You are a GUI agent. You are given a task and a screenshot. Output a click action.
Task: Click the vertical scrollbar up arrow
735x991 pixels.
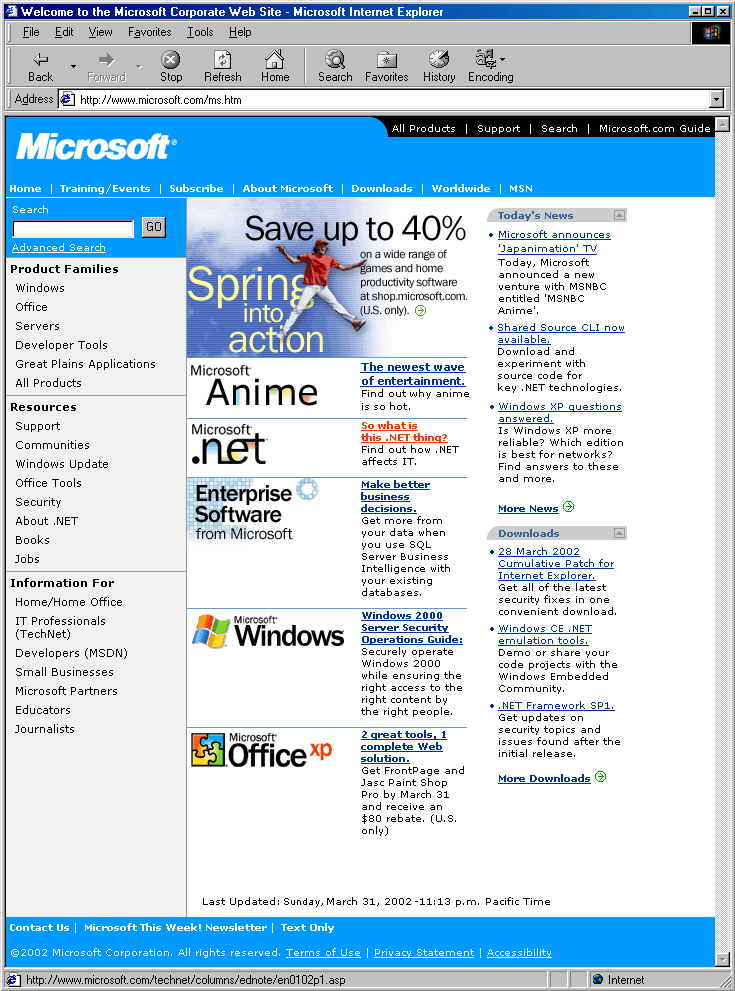pos(722,124)
